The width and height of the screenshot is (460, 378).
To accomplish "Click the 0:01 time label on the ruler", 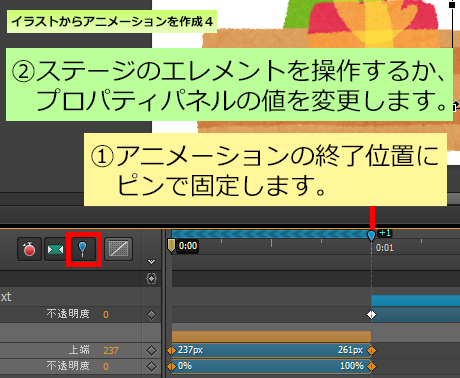I will (x=385, y=248).
